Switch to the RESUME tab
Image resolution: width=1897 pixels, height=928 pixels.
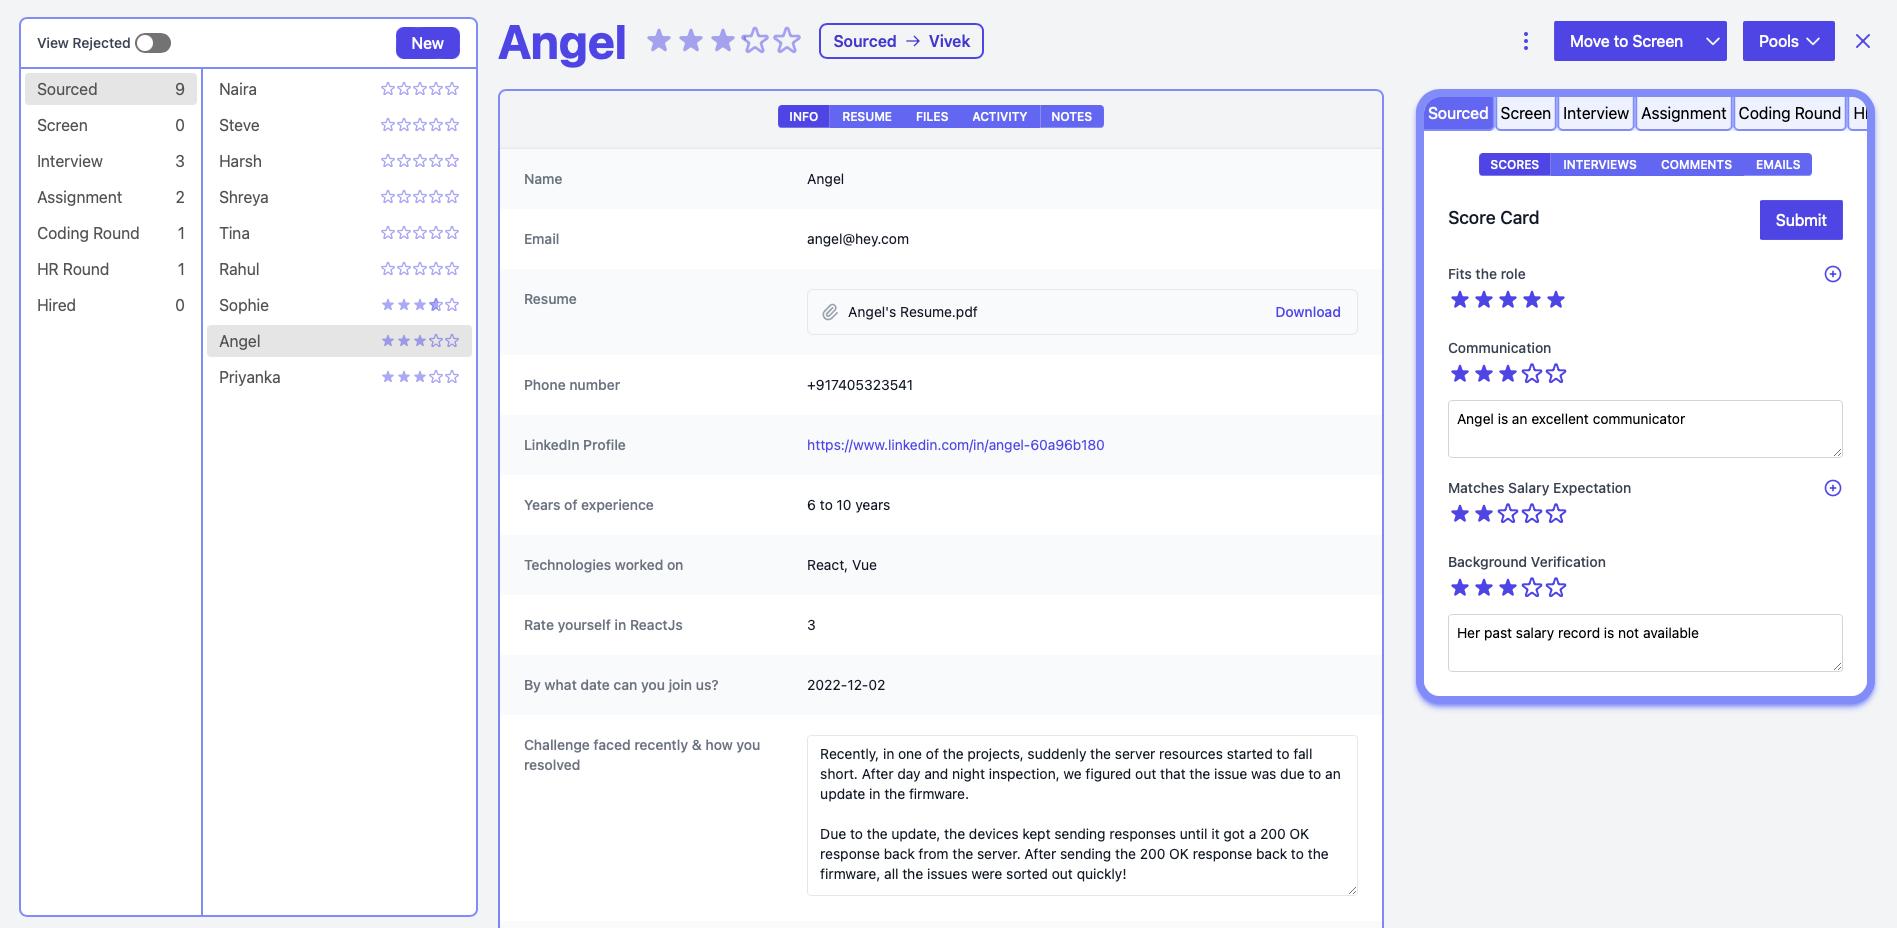(866, 117)
